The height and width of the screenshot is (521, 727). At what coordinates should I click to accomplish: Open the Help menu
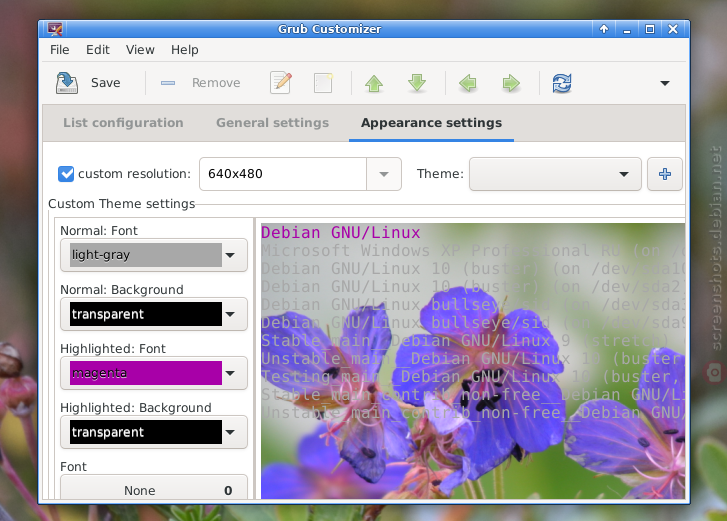185,50
